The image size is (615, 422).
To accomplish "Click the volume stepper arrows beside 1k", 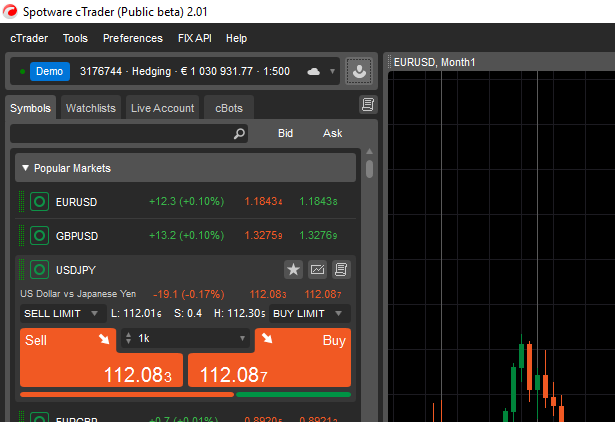I will pos(128,338).
